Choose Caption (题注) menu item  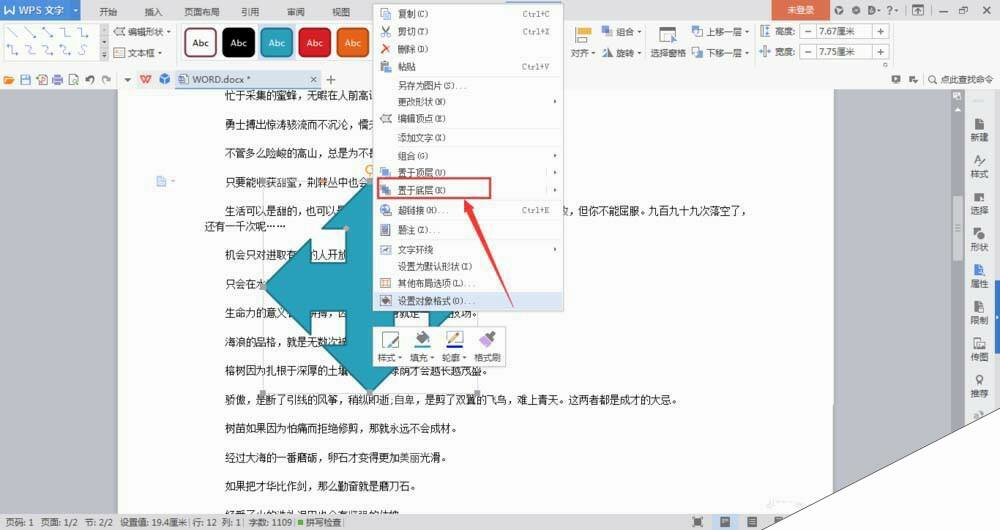(467, 230)
